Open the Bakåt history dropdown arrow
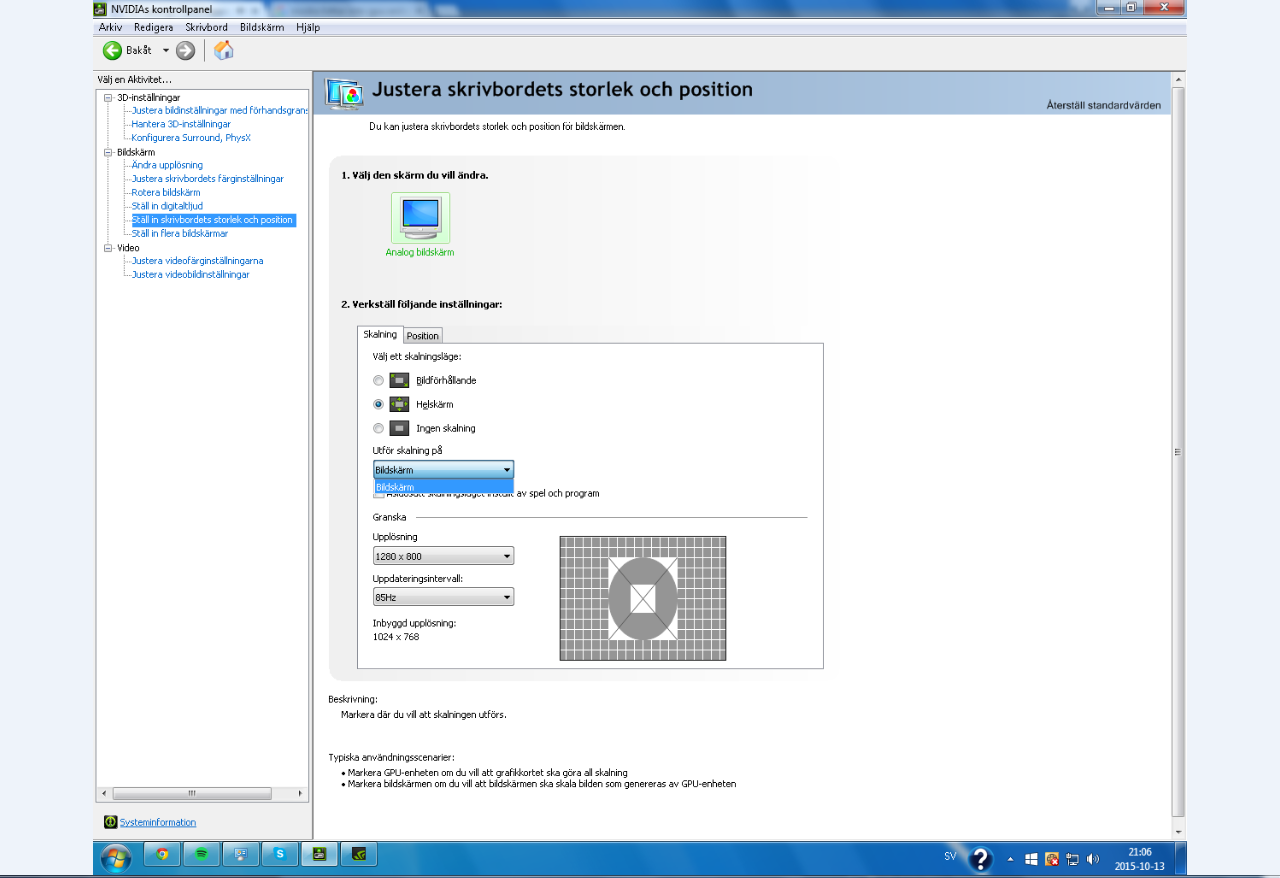The image size is (1280, 878). [x=166, y=50]
